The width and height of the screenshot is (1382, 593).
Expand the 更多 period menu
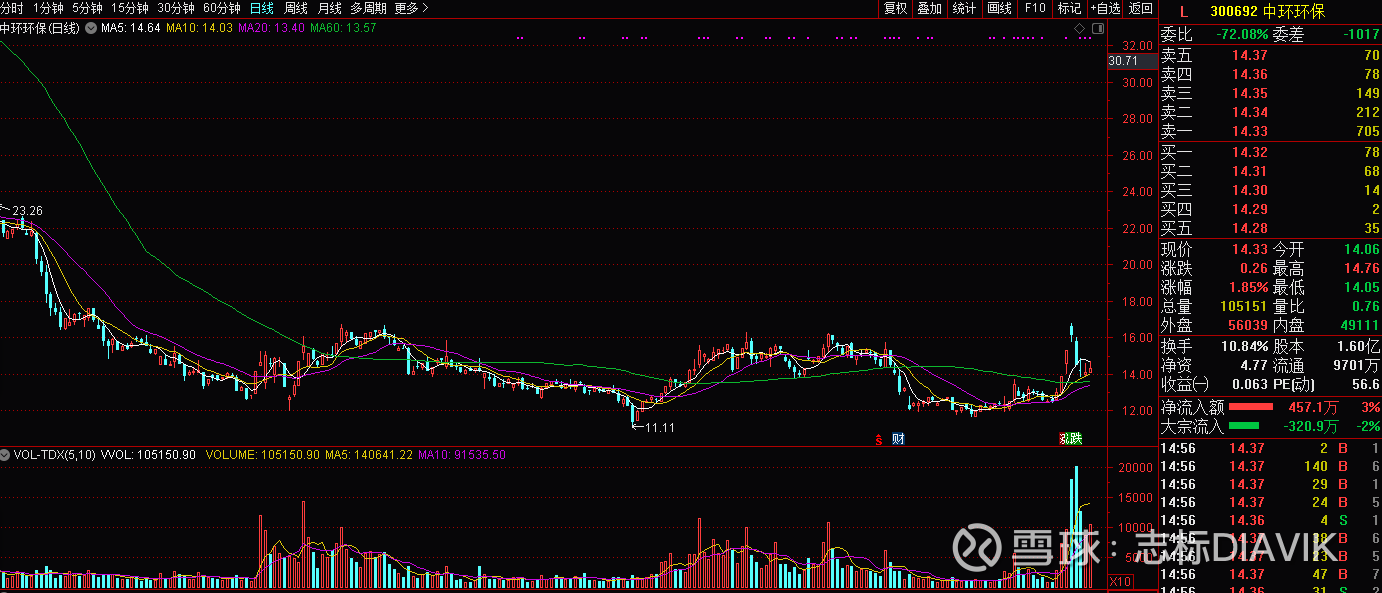coord(412,8)
